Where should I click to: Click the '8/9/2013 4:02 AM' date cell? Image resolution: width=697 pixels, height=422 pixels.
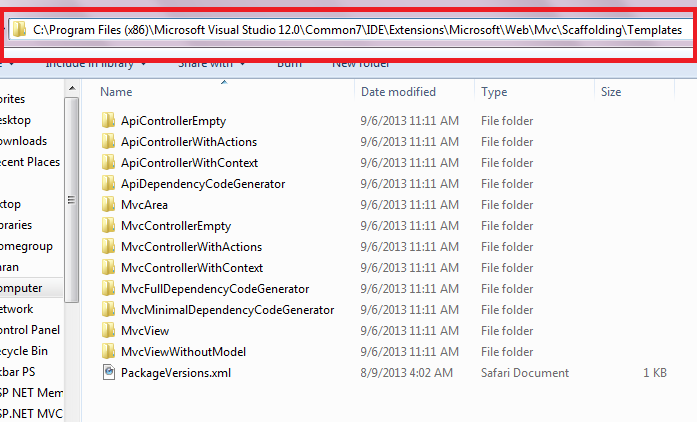point(407,373)
